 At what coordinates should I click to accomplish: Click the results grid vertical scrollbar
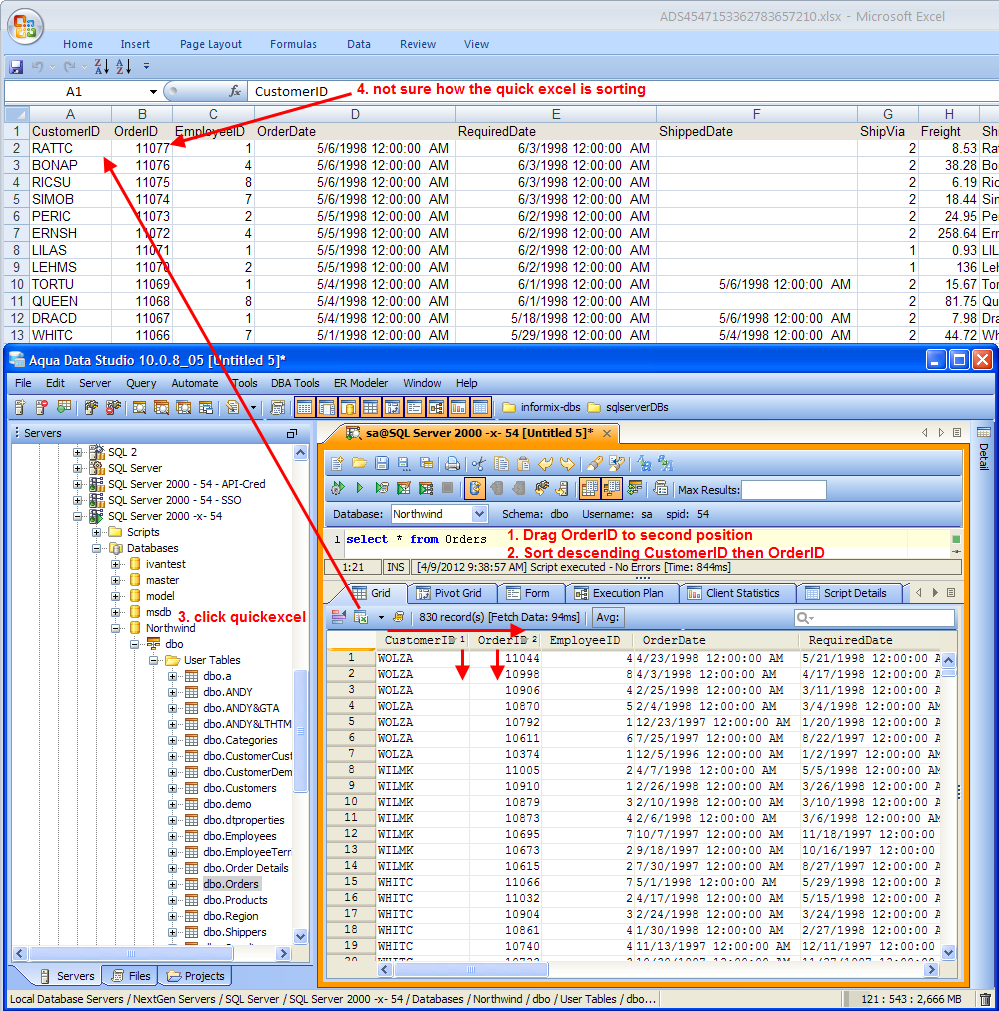coord(949,805)
